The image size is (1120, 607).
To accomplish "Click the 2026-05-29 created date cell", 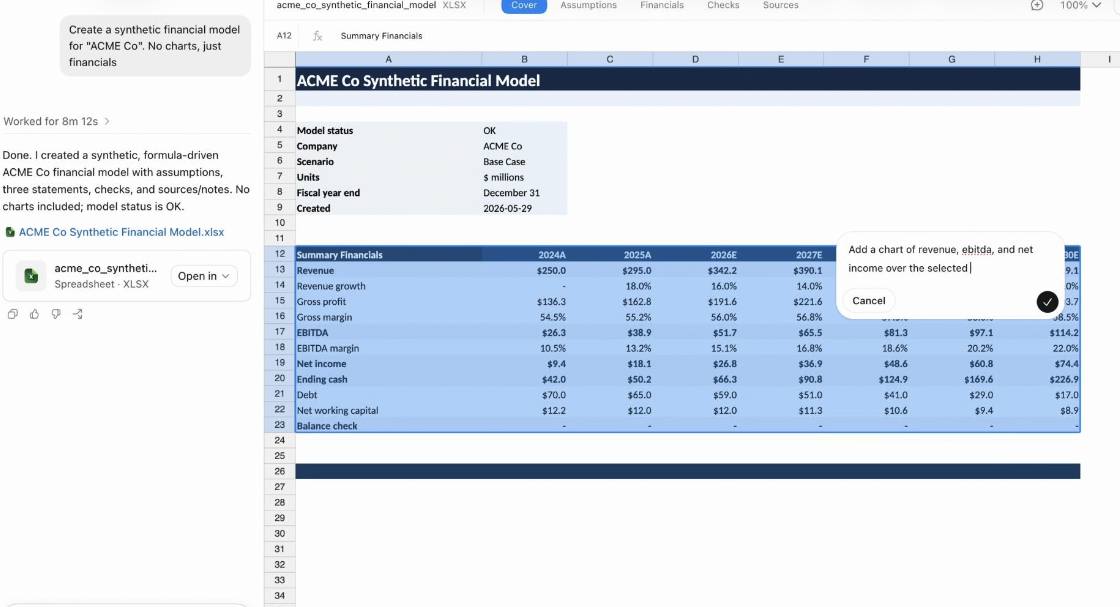I will (x=524, y=209).
